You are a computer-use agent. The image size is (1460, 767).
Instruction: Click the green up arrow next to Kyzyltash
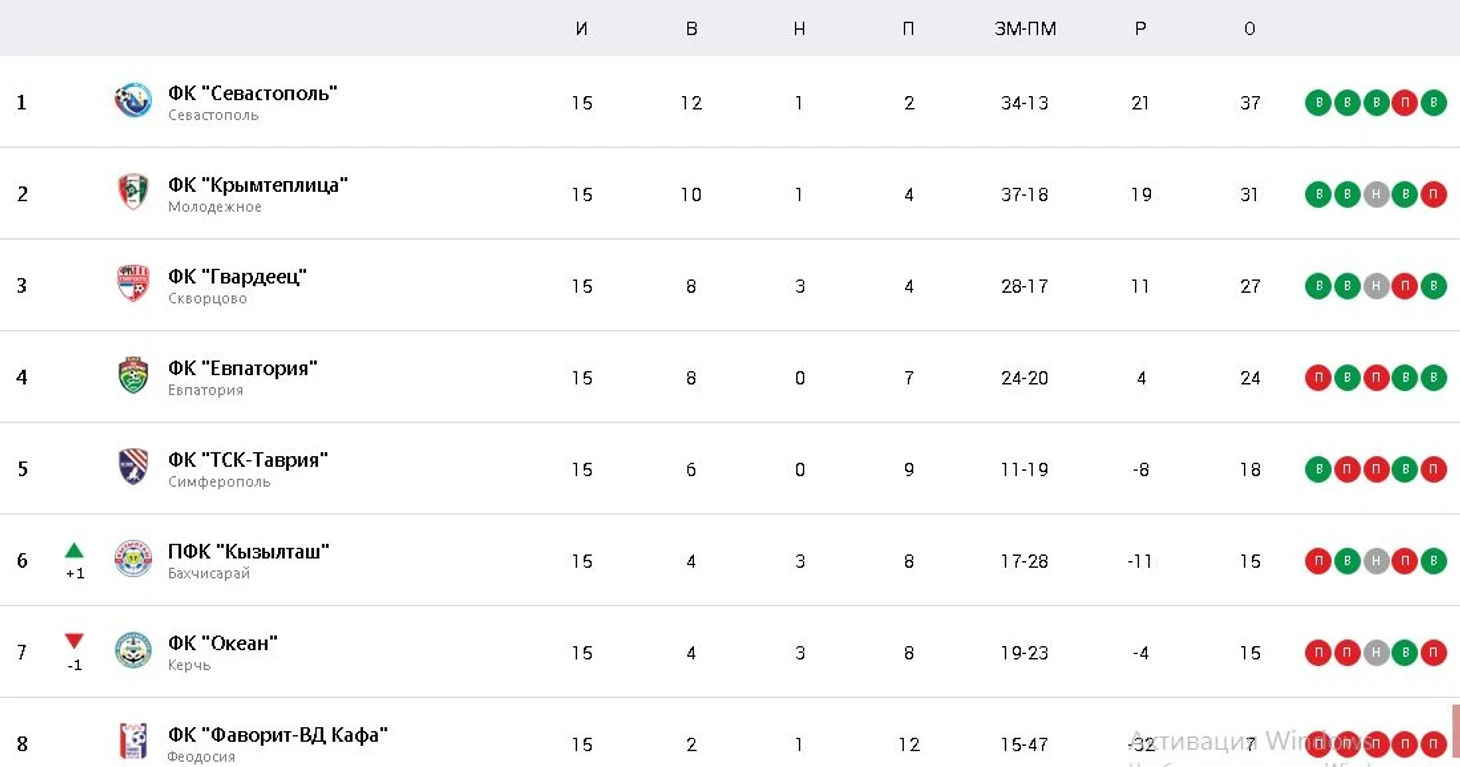[74, 550]
